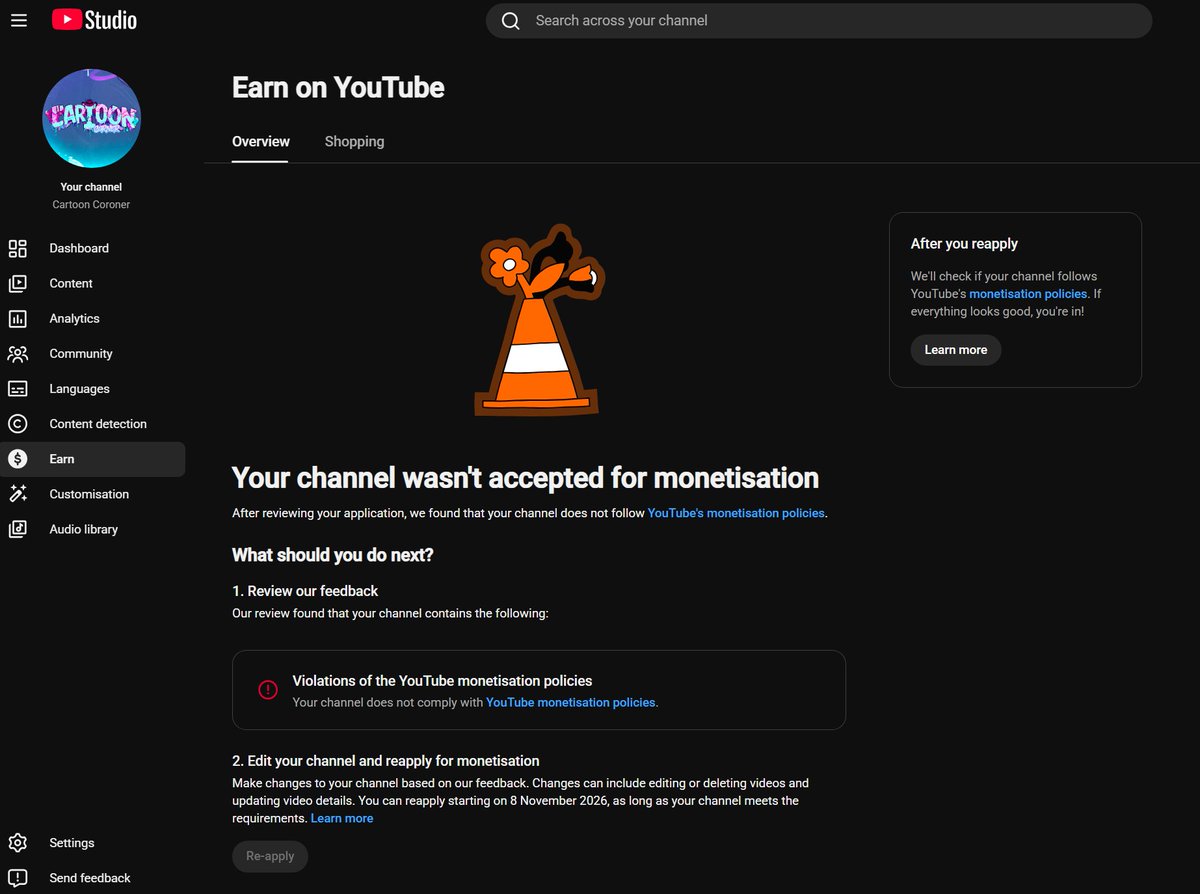Image resolution: width=1200 pixels, height=894 pixels.
Task: Click the 'Earn on YouTube' page title
Action: point(338,88)
